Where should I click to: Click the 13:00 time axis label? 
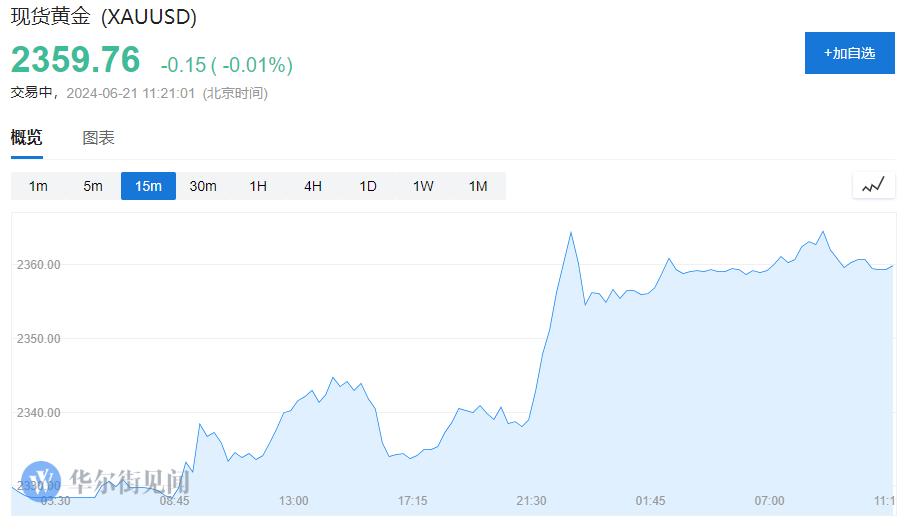pyautogui.click(x=293, y=501)
